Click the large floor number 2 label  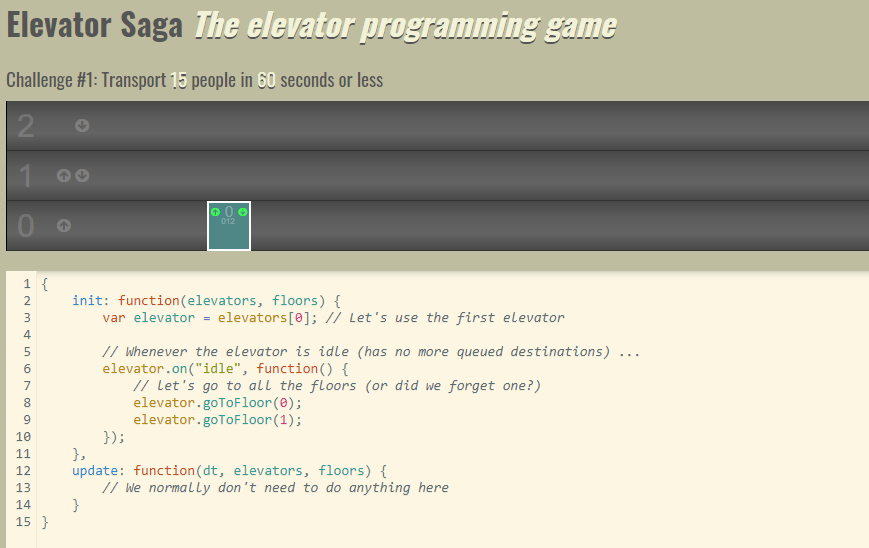tap(26, 126)
